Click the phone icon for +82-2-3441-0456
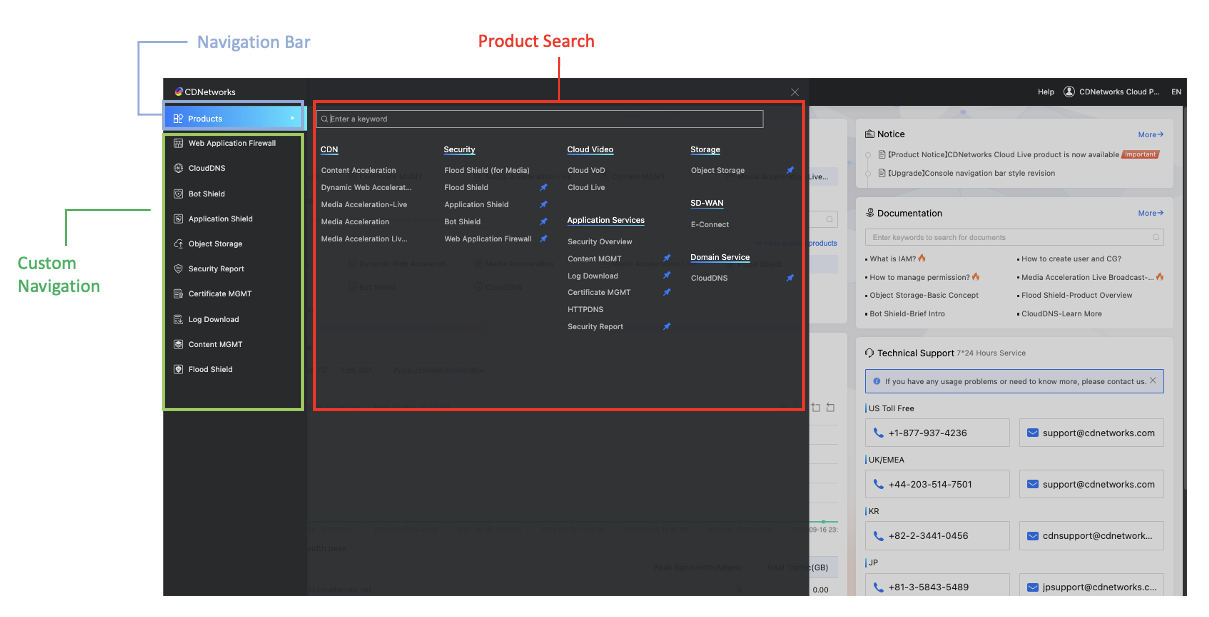Viewport: 1209px width, 617px height. (878, 535)
